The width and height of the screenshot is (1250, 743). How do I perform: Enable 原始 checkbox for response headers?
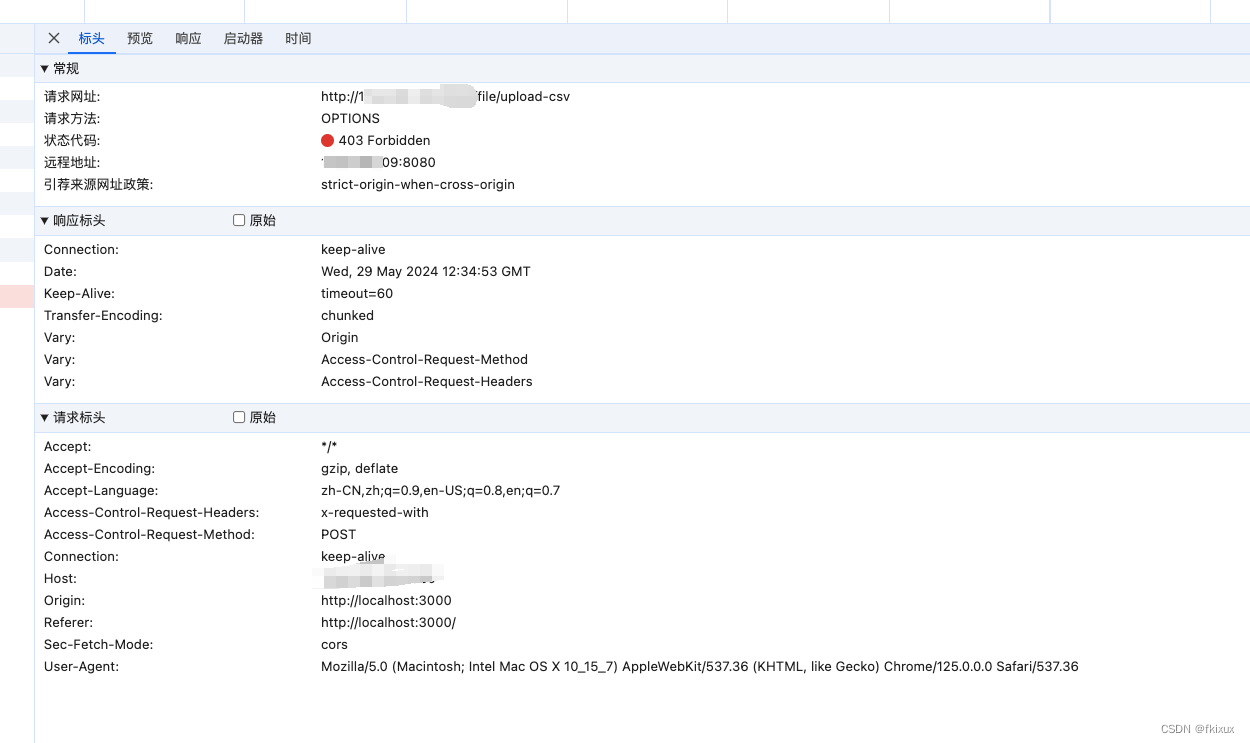tap(239, 220)
